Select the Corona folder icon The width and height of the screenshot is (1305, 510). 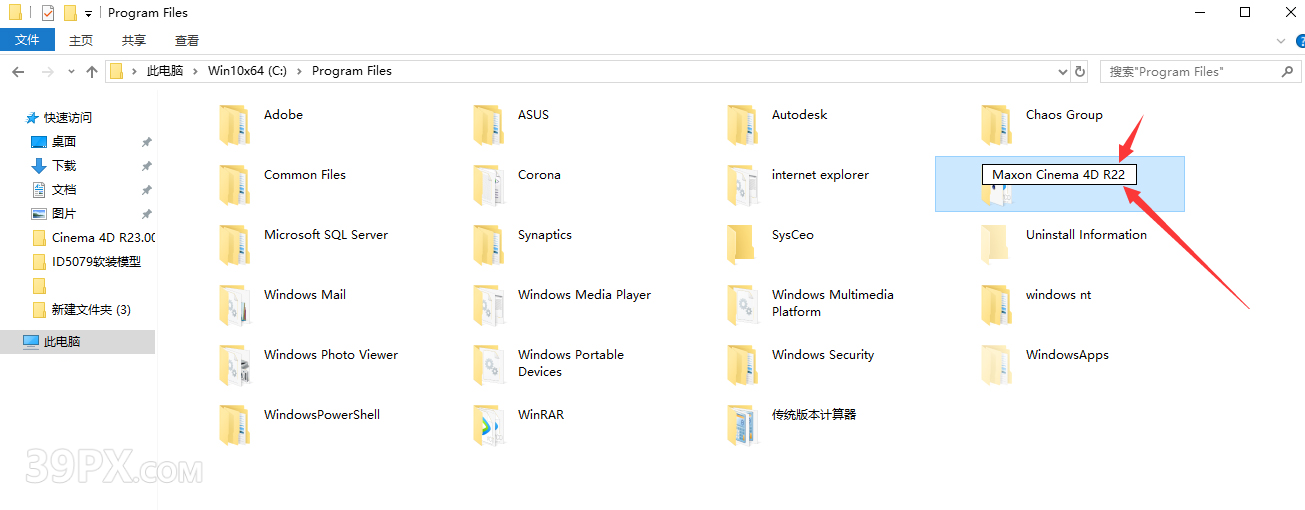tap(488, 185)
